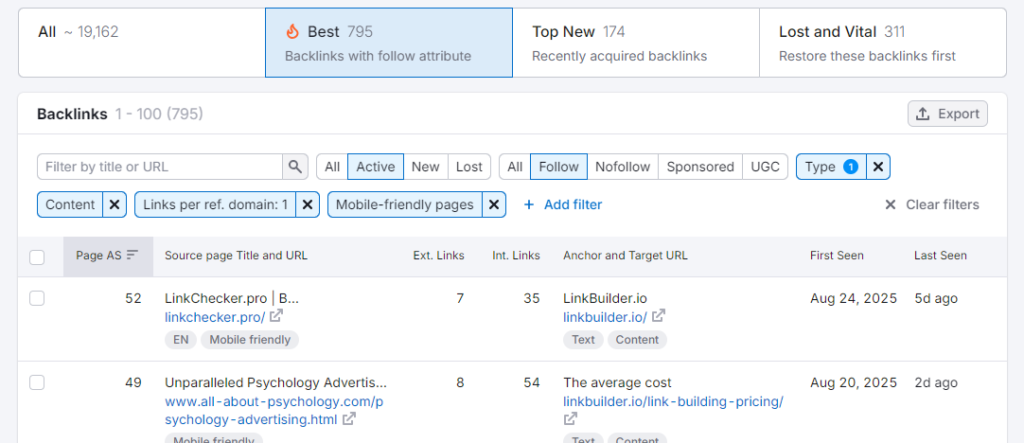Viewport: 1024px width, 443px height.
Task: Add a new filter
Action: coord(563,205)
